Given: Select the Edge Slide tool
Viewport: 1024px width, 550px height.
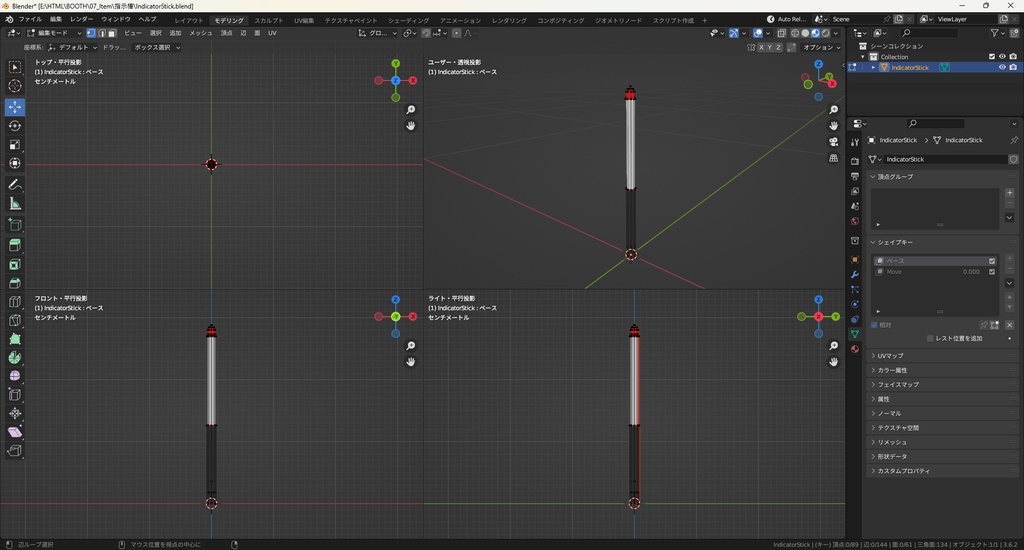Looking at the screenshot, I should click(14, 395).
